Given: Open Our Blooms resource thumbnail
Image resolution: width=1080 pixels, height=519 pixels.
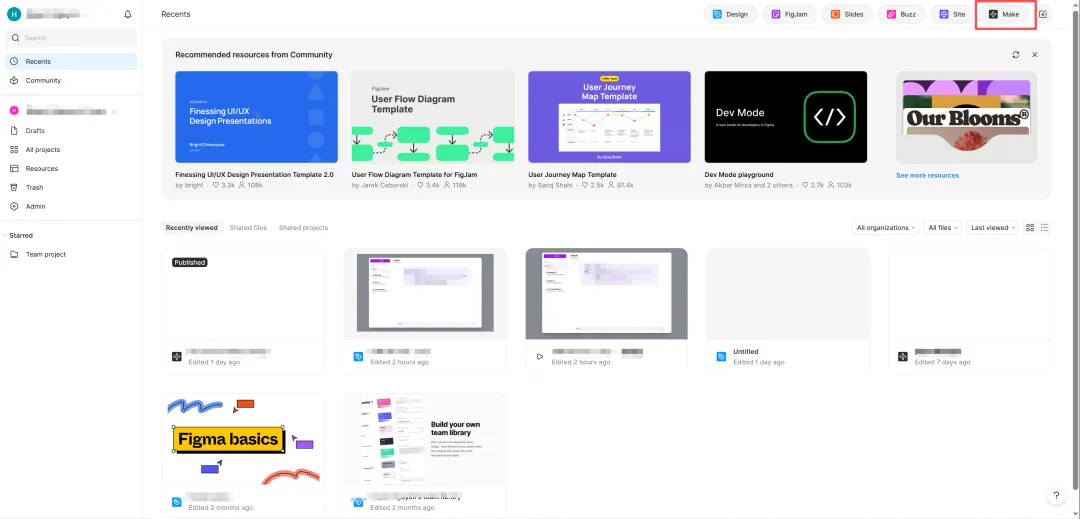Looking at the screenshot, I should pyautogui.click(x=966, y=117).
